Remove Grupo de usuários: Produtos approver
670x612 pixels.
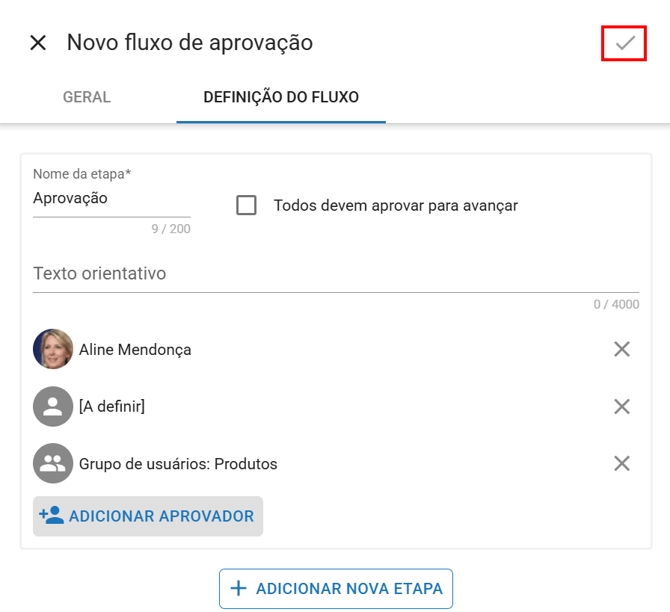[622, 463]
